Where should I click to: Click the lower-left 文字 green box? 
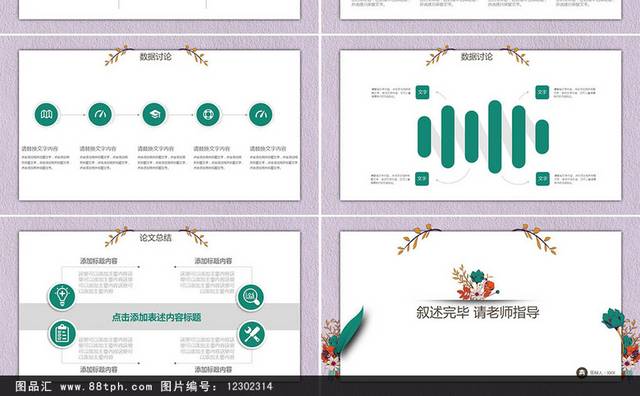[x=422, y=179]
